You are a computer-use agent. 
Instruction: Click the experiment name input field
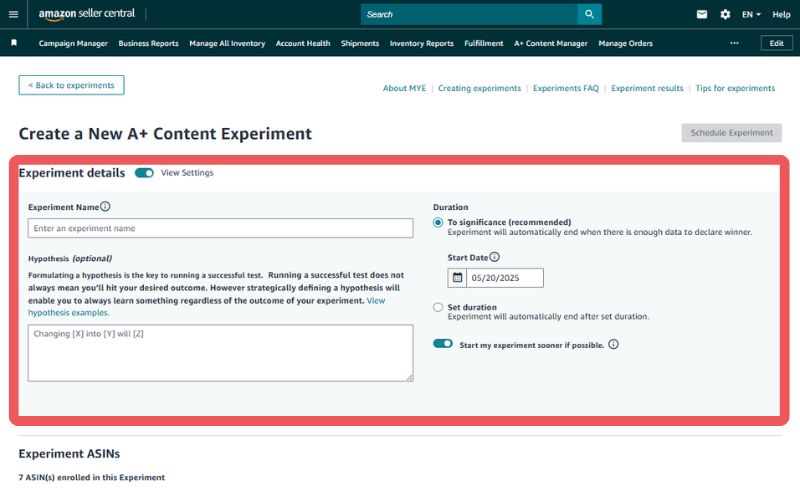(220, 228)
